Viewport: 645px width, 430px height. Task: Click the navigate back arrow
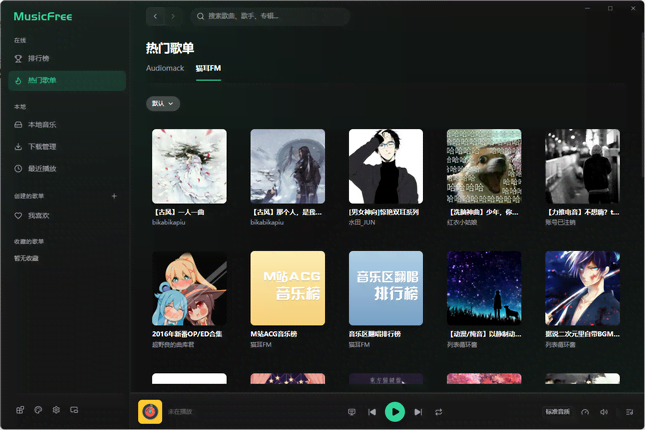point(155,16)
